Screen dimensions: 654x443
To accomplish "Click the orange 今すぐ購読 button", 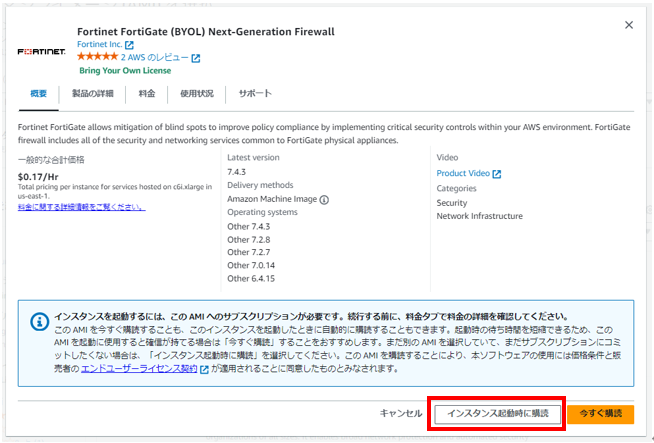I will click(601, 414).
